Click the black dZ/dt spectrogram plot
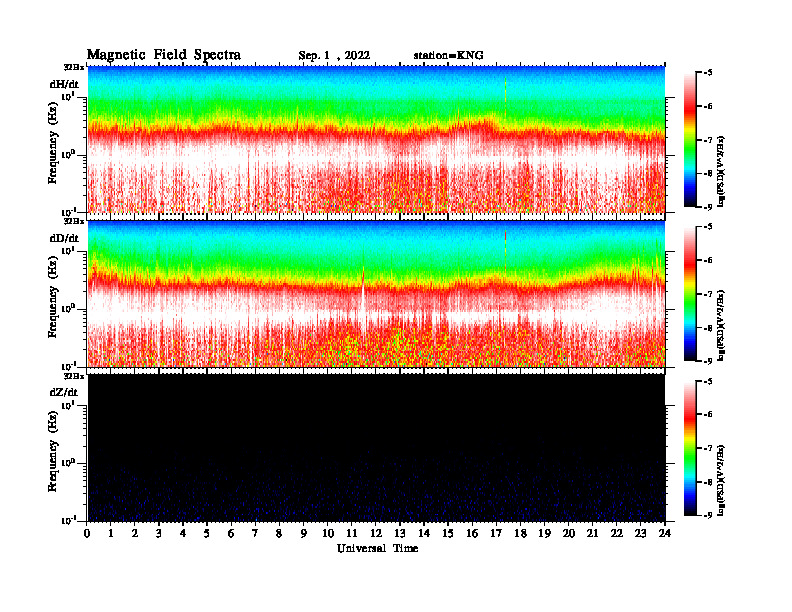The width and height of the screenshot is (792, 612). coord(376,448)
